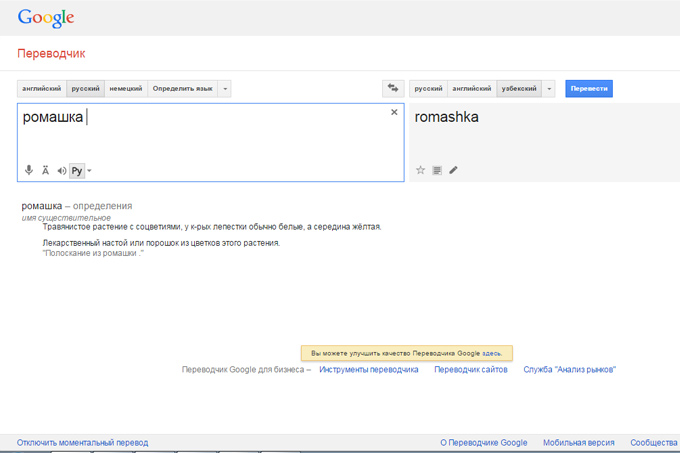Viewport: 680px width, 453px height.
Task: Click the blue Перевести button
Action: pos(589,88)
